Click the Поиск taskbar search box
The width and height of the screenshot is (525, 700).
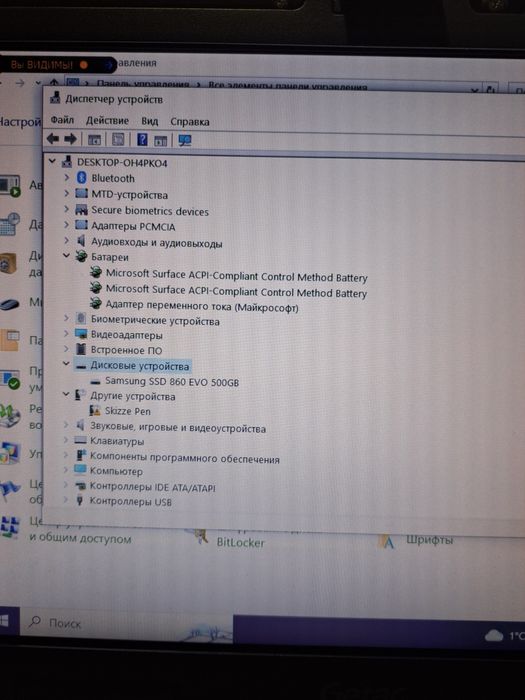tap(125, 623)
